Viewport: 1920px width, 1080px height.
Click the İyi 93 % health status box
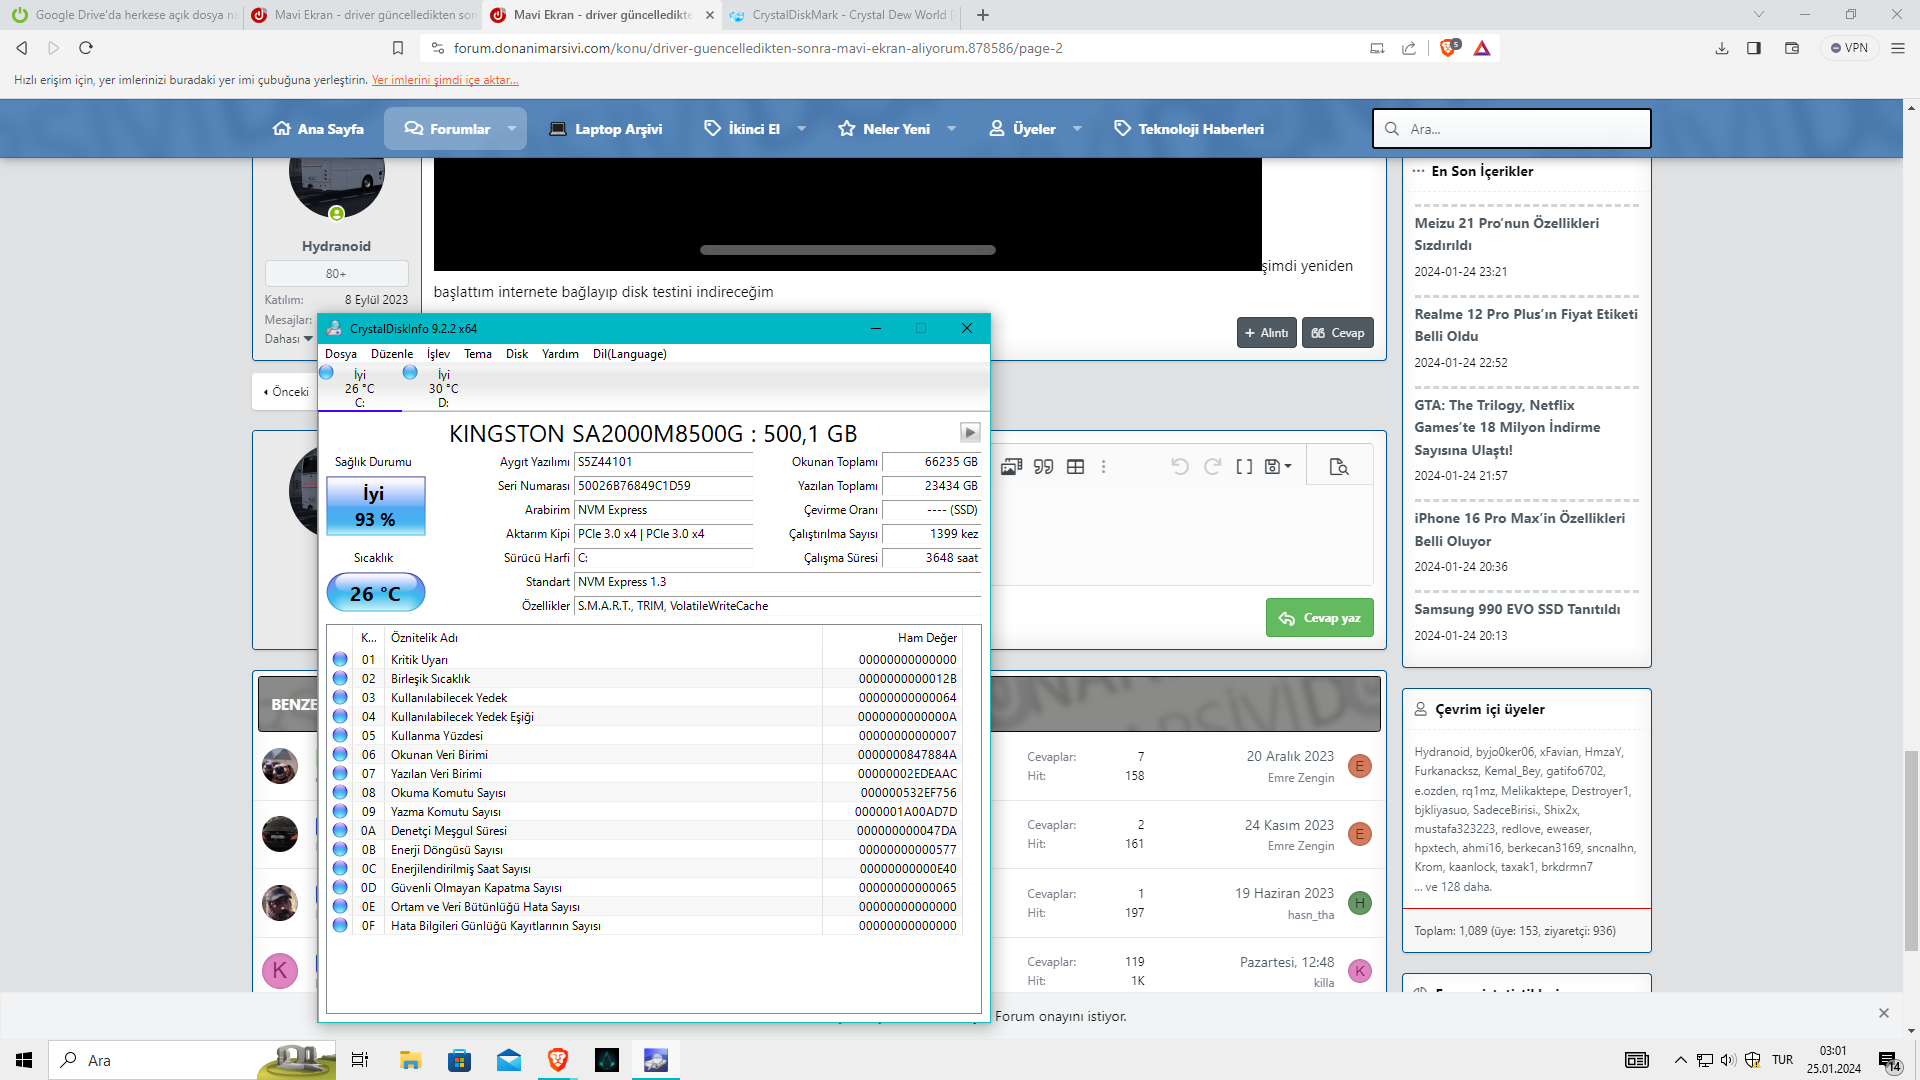tap(375, 506)
